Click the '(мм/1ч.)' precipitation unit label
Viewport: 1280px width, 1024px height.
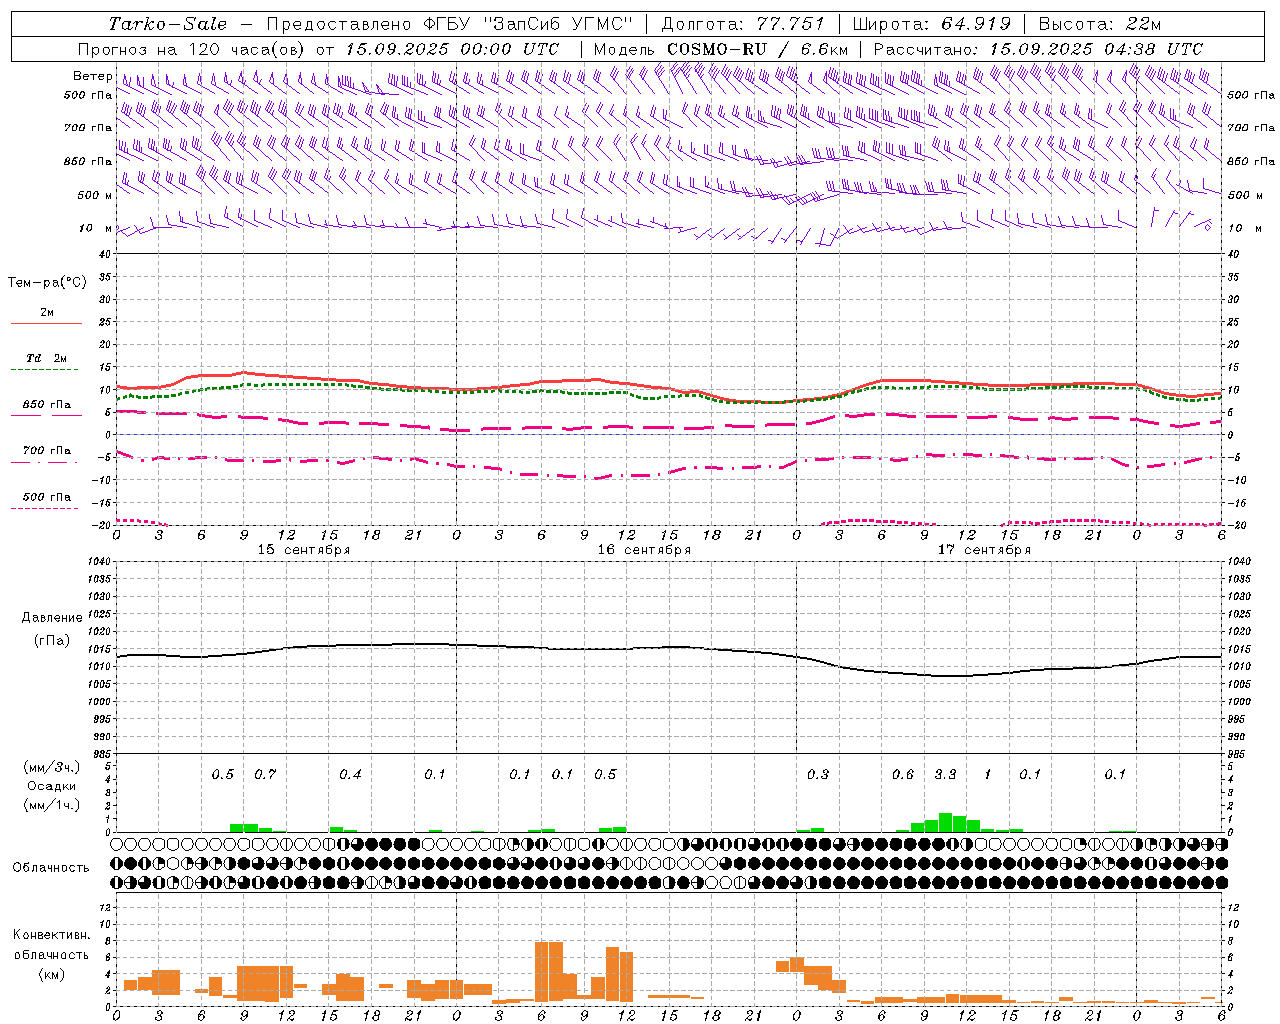tap(51, 805)
